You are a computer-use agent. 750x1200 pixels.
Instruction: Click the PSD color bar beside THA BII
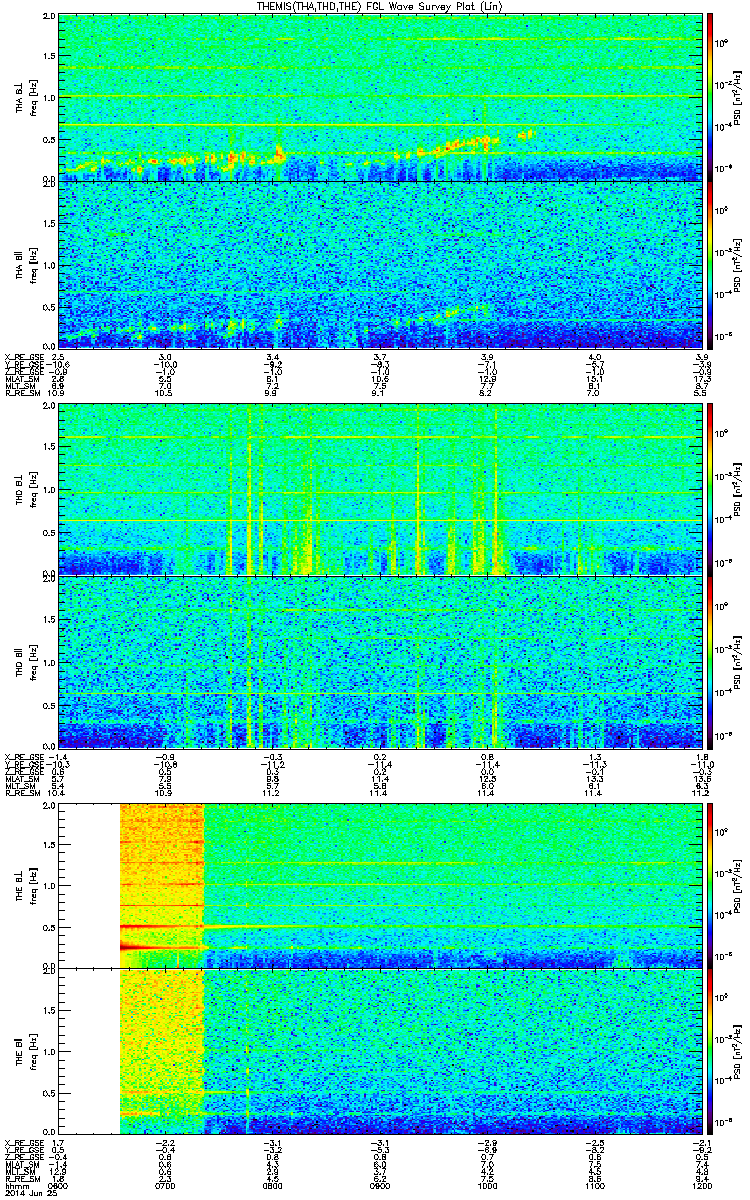pos(710,263)
